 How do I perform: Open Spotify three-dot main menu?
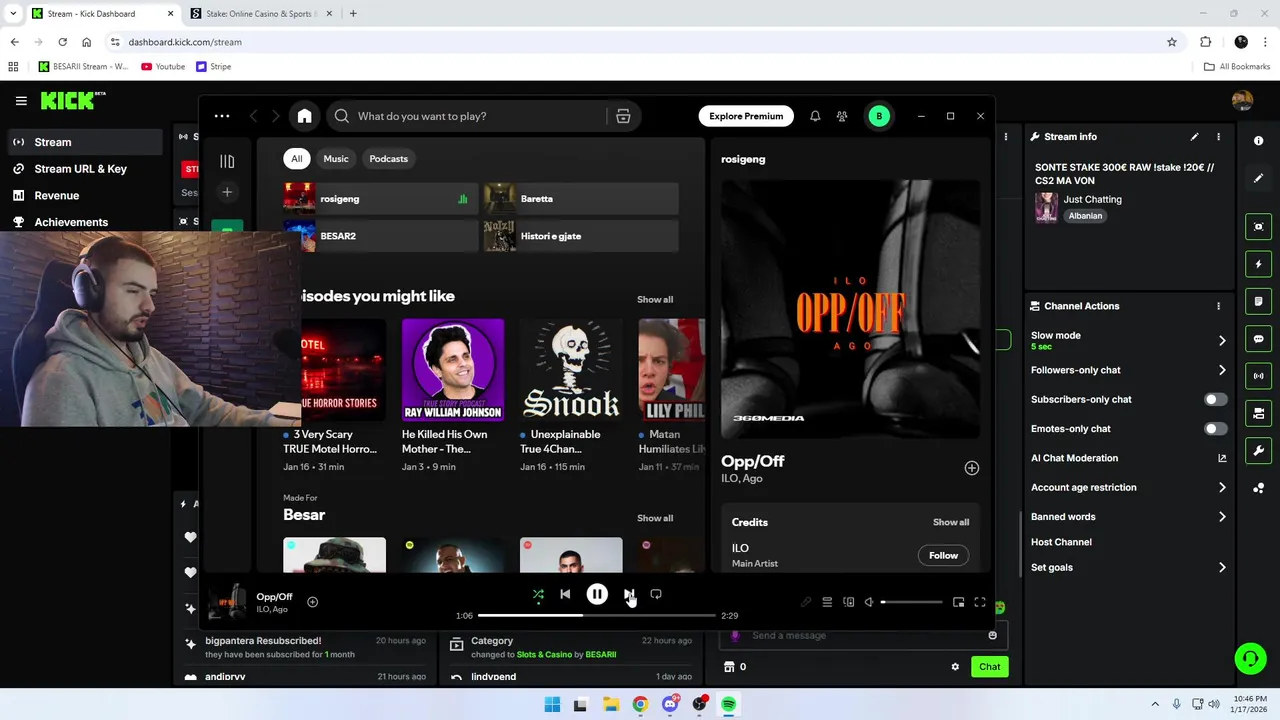tap(222, 116)
